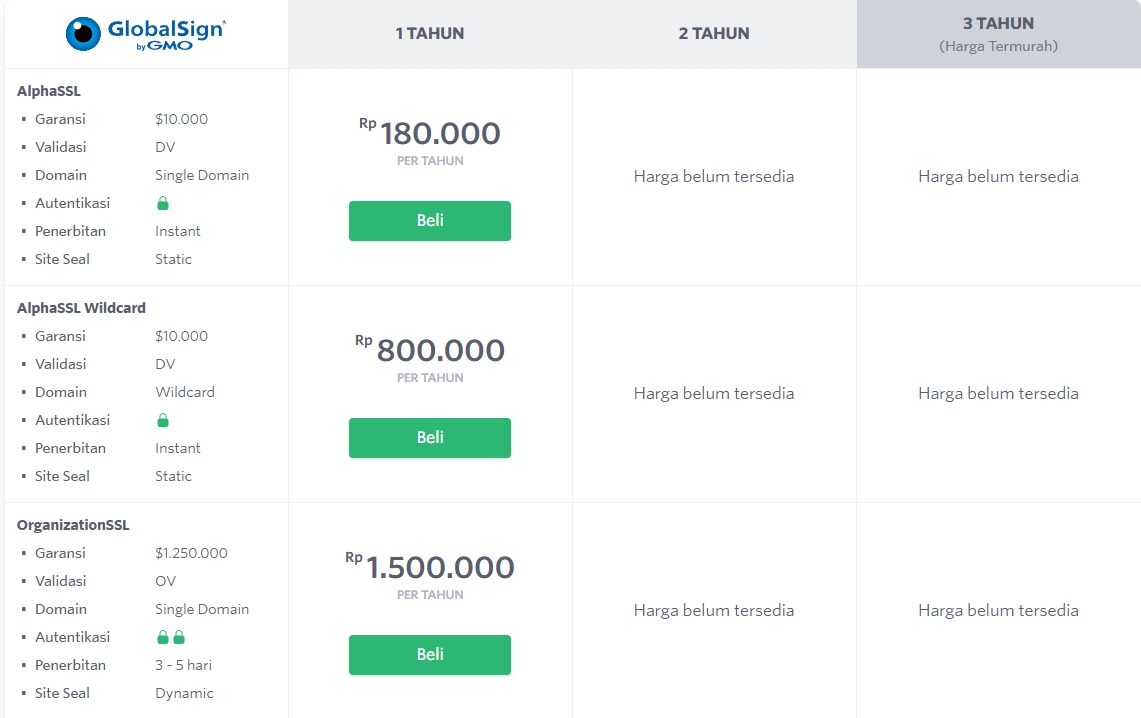
Task: Click Beli button for OrganizationSSL
Action: coord(430,655)
